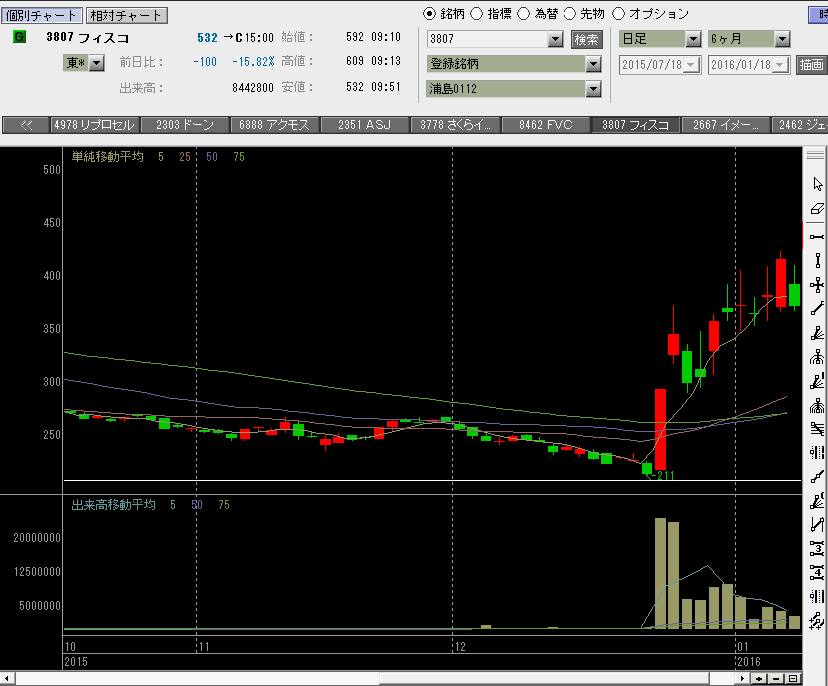Open the 3807 フィスコ tab
Viewport: 828px width, 686px height.
pyautogui.click(x=635, y=125)
